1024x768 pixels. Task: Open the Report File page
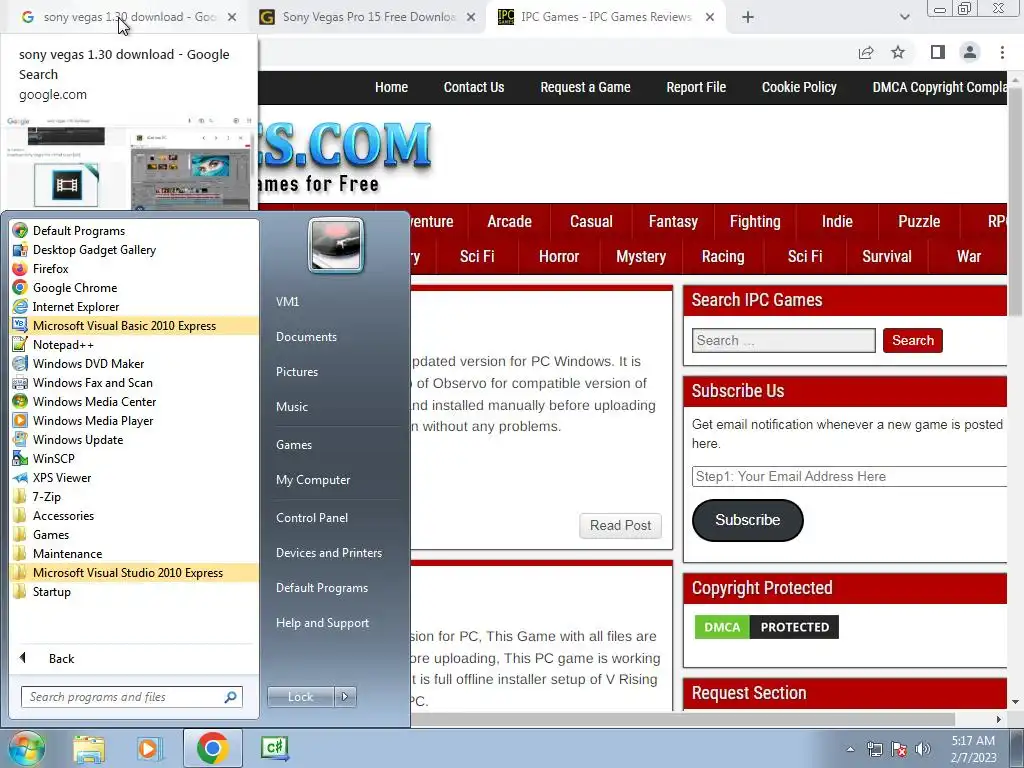(696, 87)
